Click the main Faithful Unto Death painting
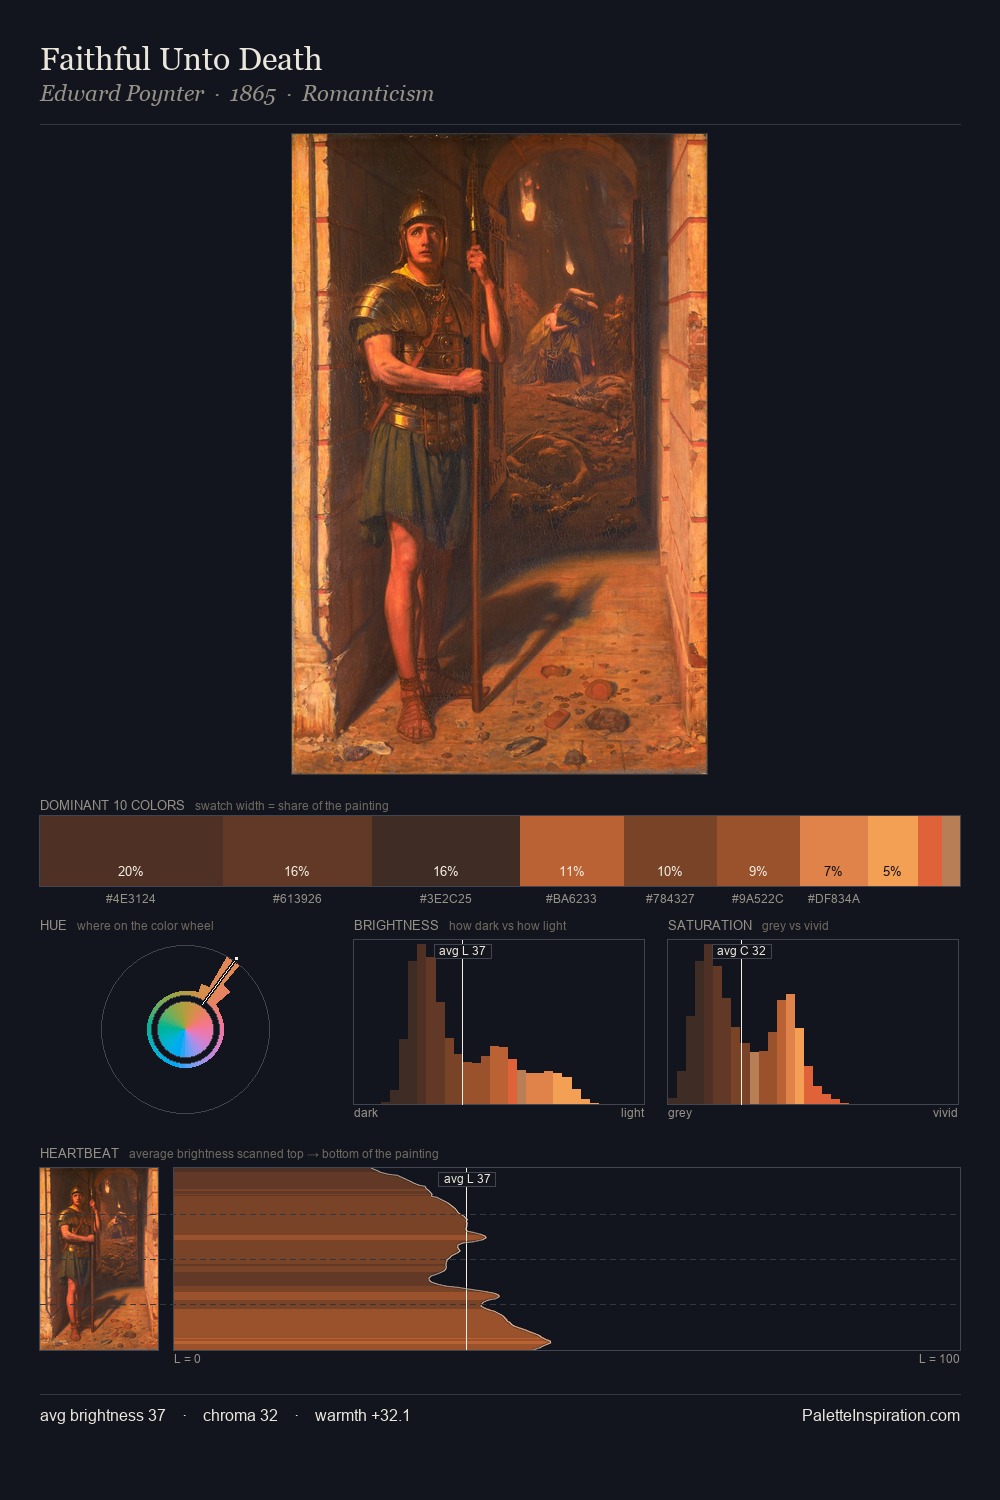 (499, 454)
